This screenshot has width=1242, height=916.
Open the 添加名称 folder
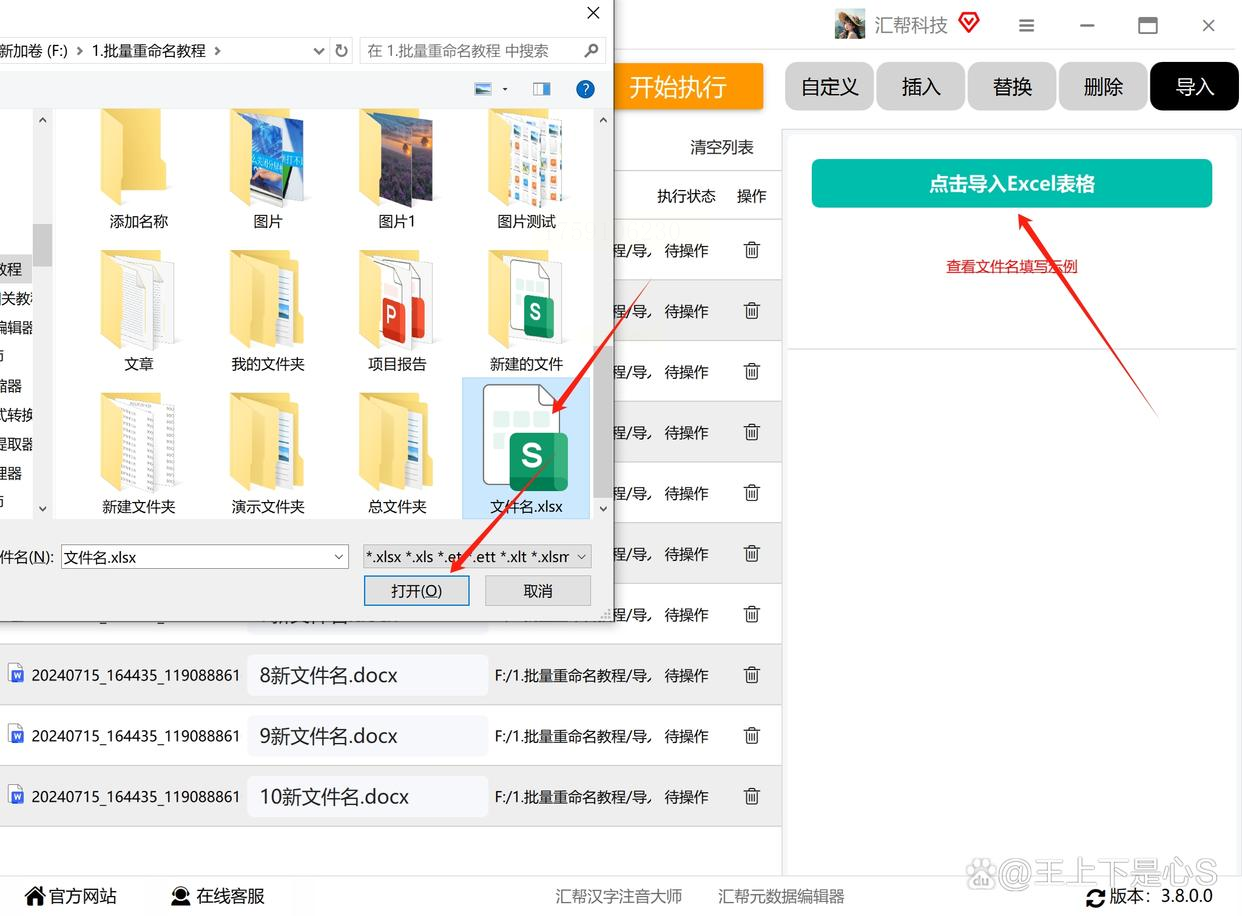pyautogui.click(x=138, y=170)
